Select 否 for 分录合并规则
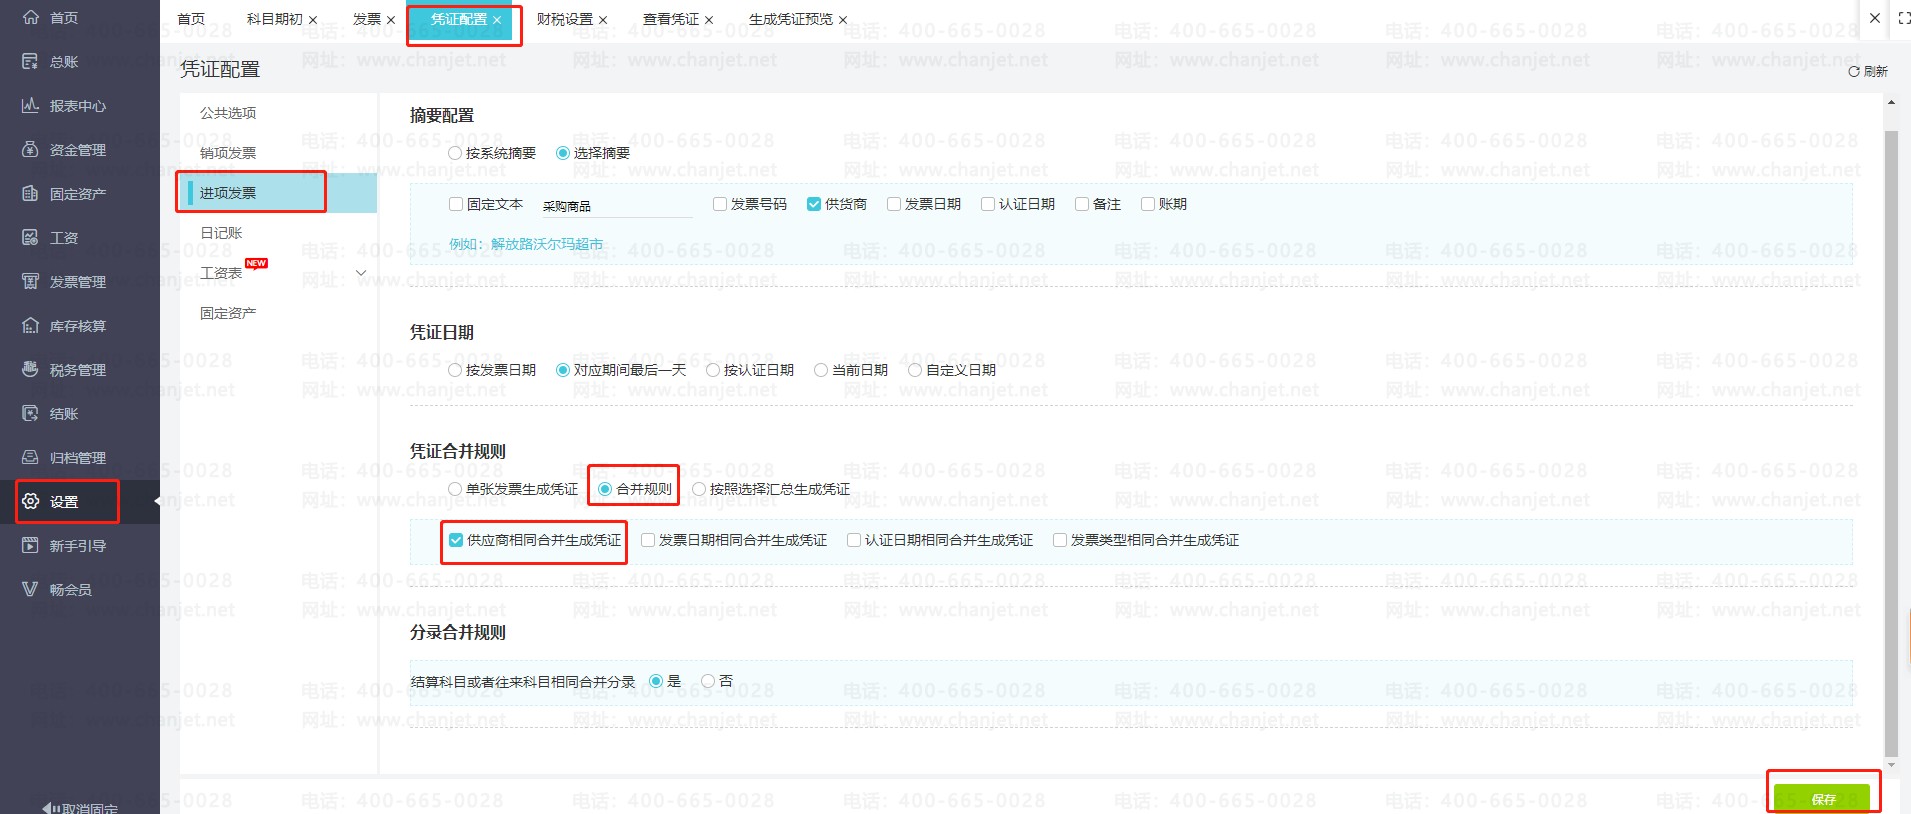The width and height of the screenshot is (1911, 814). pyautogui.click(x=708, y=681)
